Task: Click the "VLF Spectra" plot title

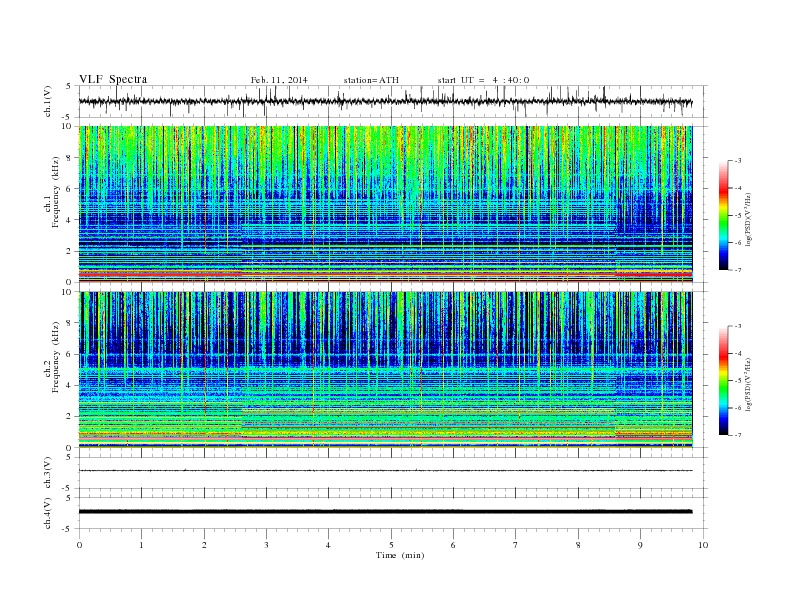Action: coord(113,79)
